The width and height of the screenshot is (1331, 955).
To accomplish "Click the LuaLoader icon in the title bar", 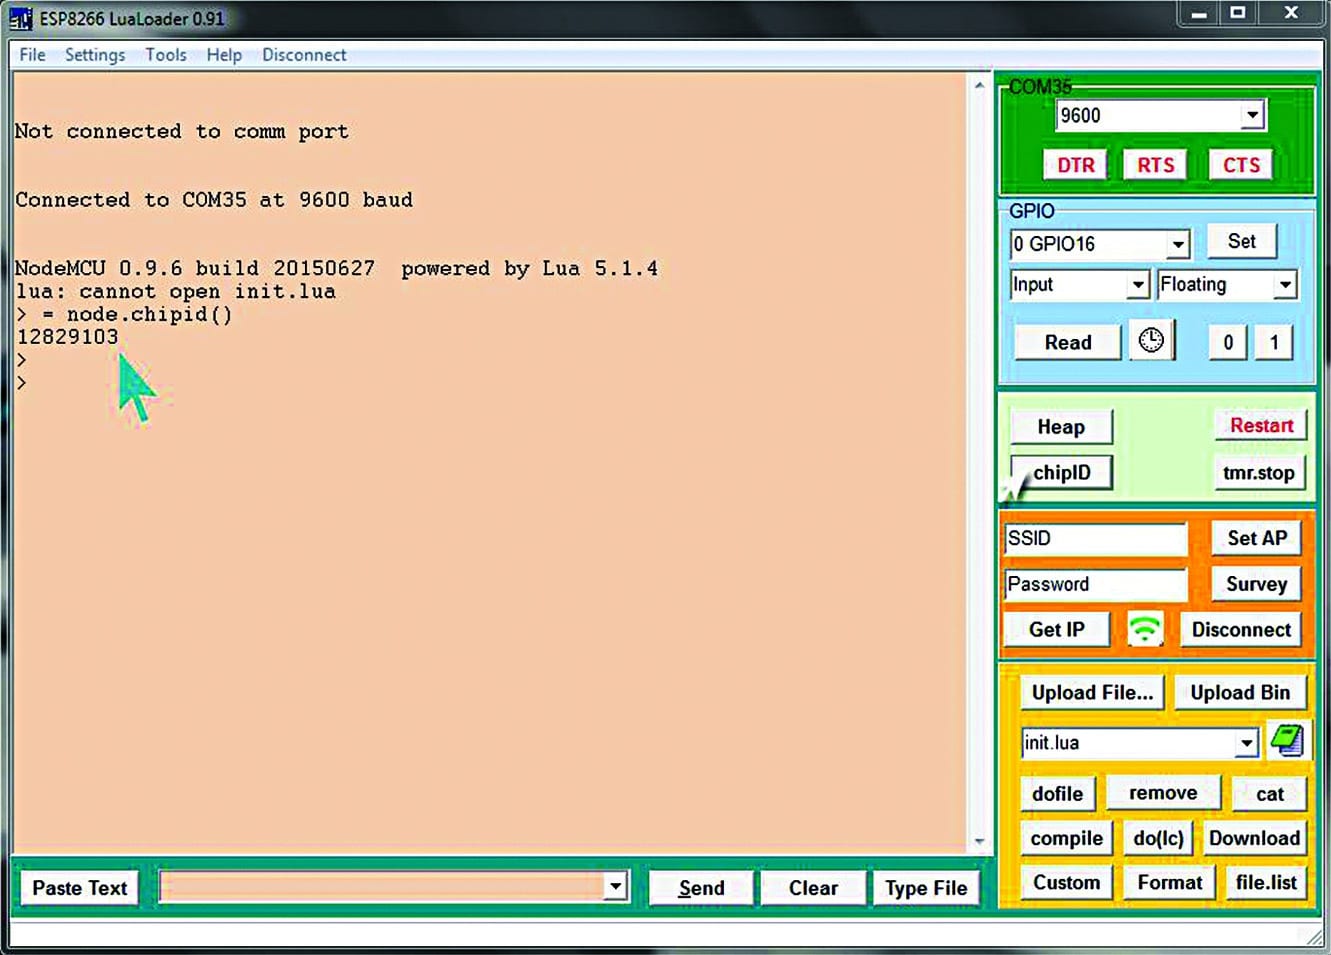I will [20, 18].
